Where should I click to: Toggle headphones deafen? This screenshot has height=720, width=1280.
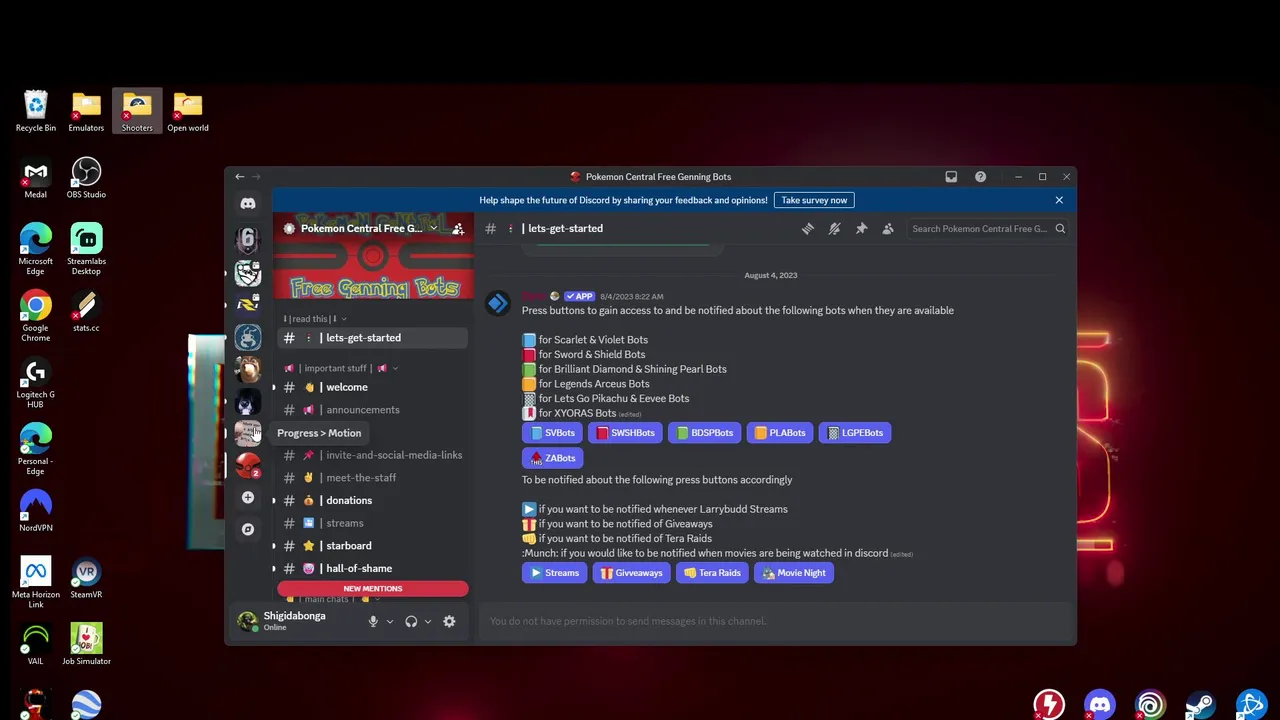pos(411,621)
